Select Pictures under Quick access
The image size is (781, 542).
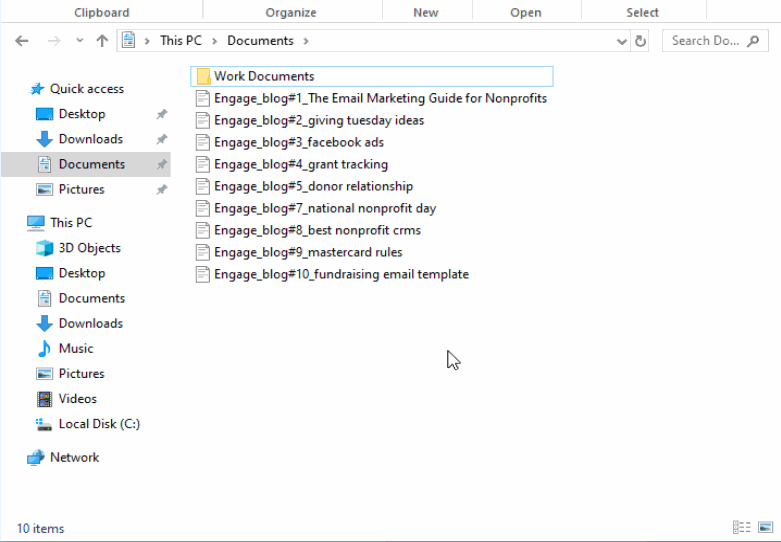(81, 189)
